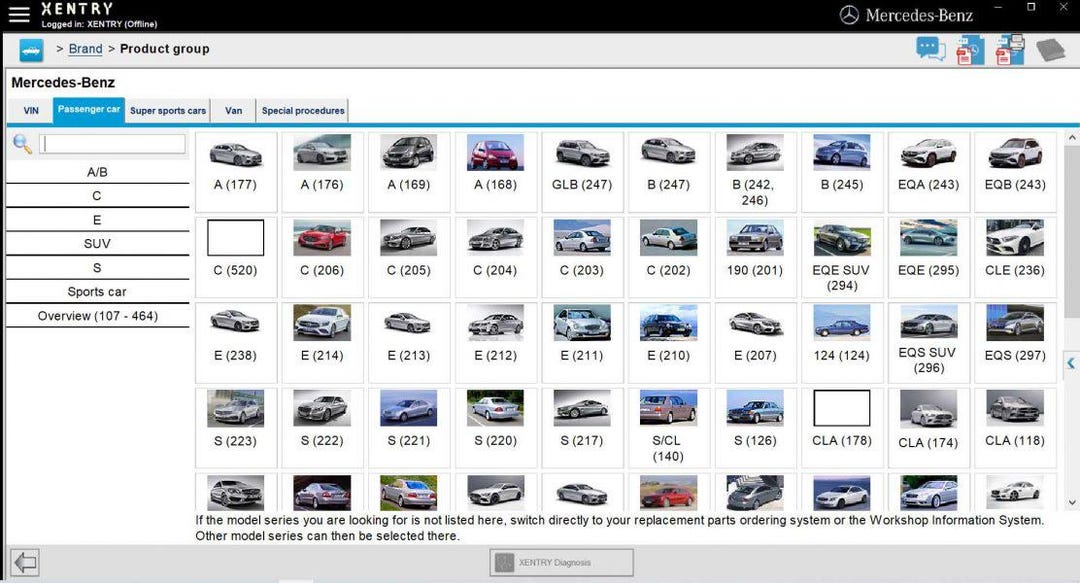Open the support messages icon at top right

929,48
